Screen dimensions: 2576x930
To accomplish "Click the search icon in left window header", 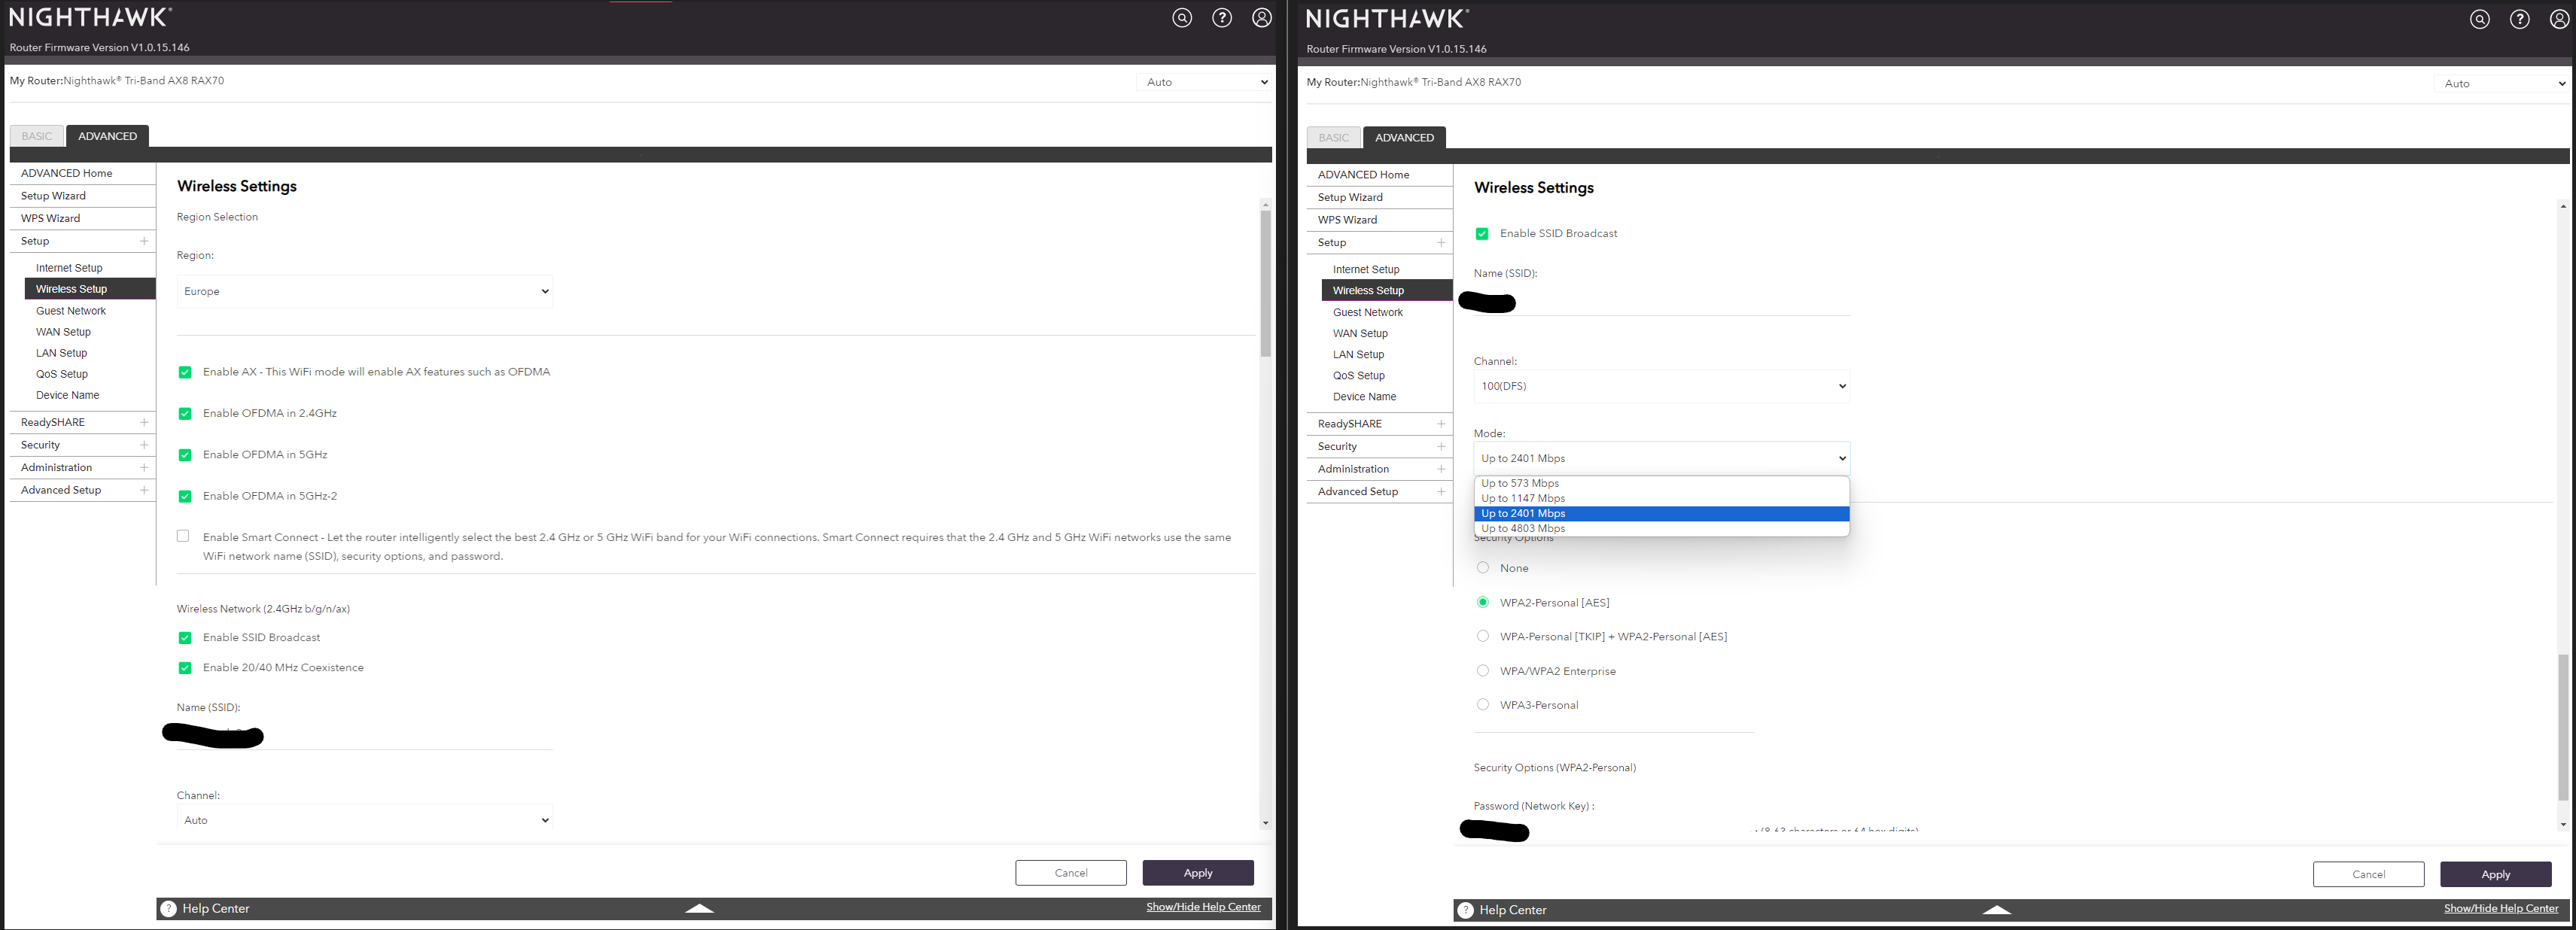I will click(x=1182, y=18).
